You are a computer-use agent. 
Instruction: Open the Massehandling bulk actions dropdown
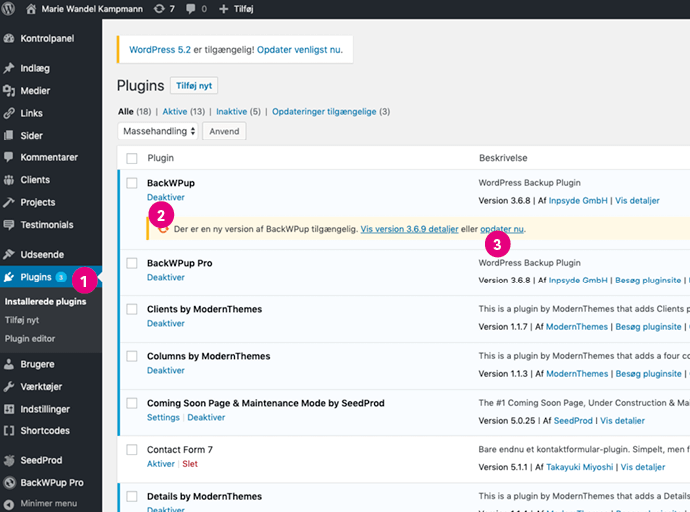pyautogui.click(x=158, y=131)
